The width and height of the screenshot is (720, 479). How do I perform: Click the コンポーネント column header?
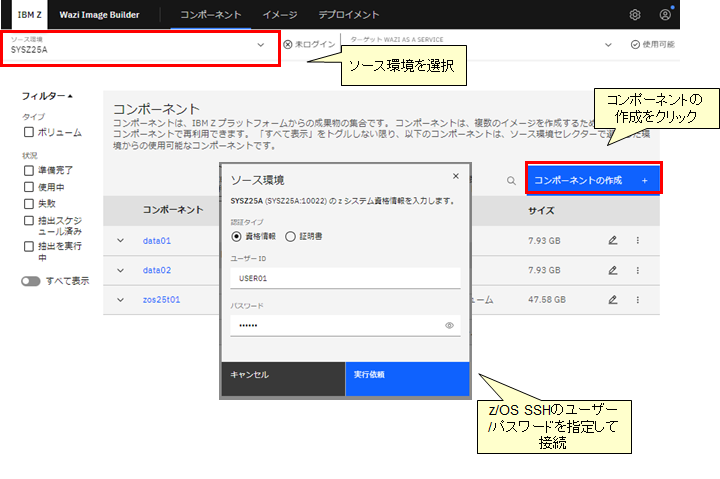pyautogui.click(x=173, y=210)
